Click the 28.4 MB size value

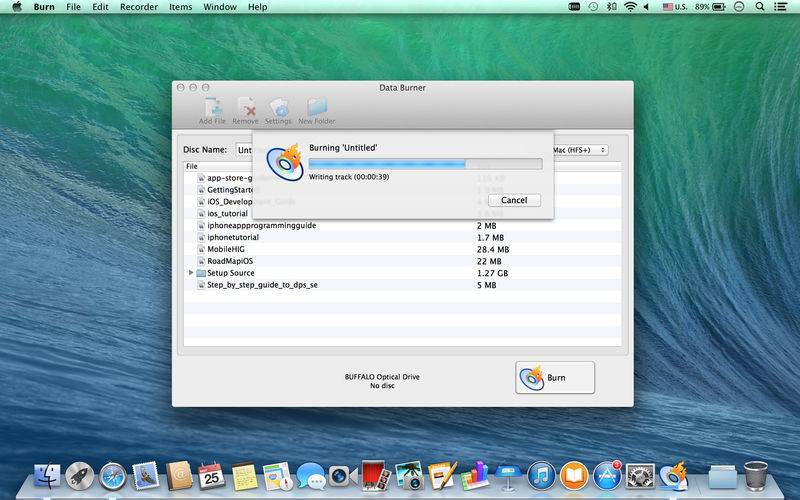point(493,249)
